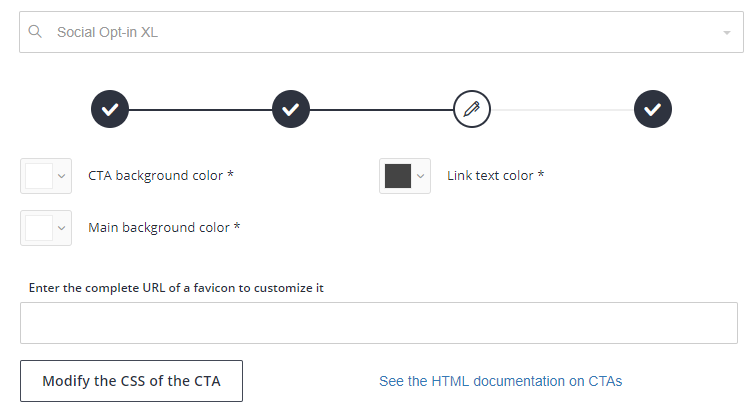Click the "Link text color" label
Viewport: 755px width, 417px height.
click(496, 176)
